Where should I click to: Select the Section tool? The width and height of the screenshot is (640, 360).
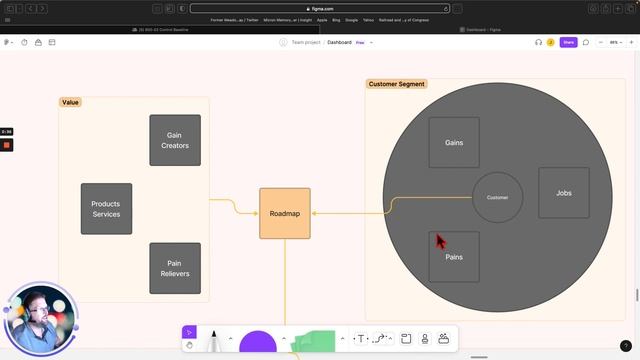coord(406,338)
